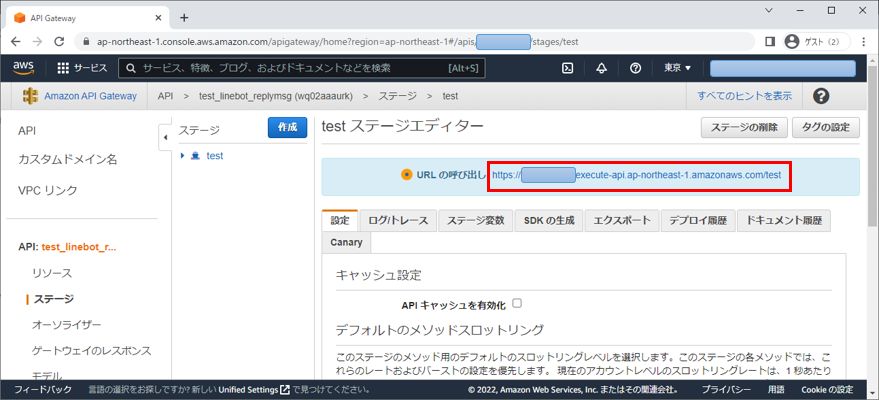The image size is (879, 400).
Task: Switch to the ドキュメント履歴 tab
Action: [x=784, y=221]
